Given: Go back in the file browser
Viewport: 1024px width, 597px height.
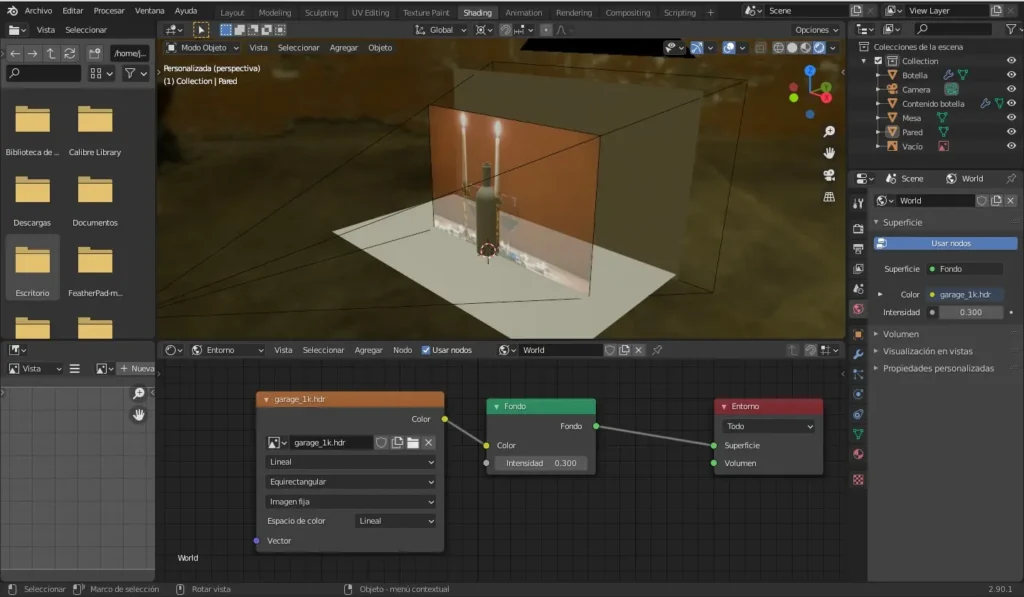Looking at the screenshot, I should pos(15,54).
